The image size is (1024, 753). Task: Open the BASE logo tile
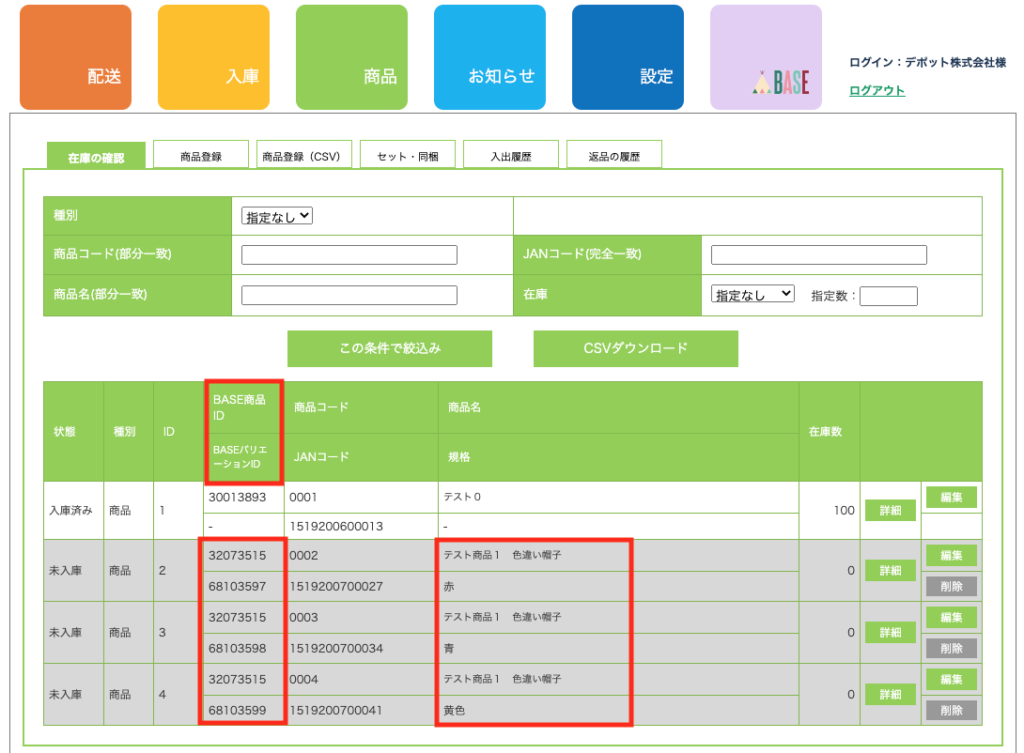(765, 58)
